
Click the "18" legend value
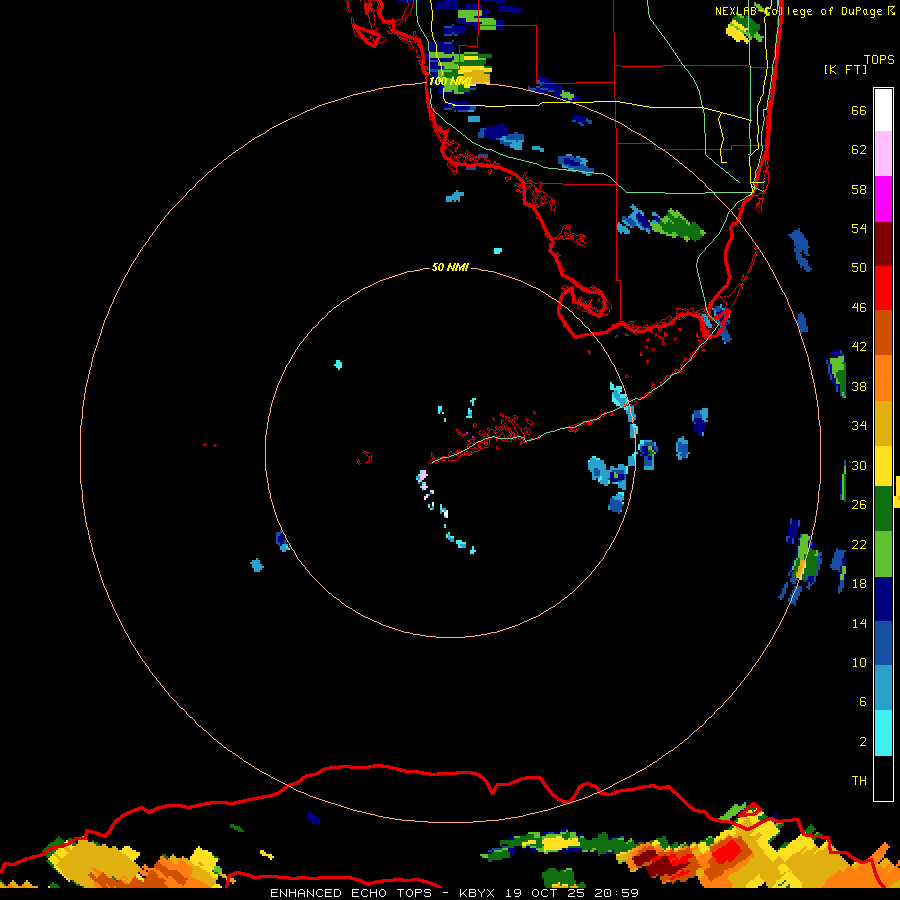[x=859, y=584]
